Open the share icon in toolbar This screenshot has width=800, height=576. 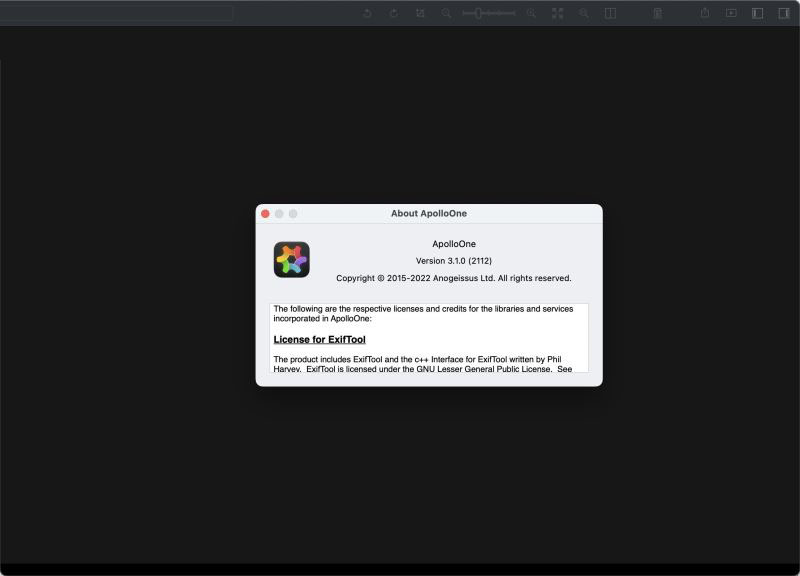(705, 13)
